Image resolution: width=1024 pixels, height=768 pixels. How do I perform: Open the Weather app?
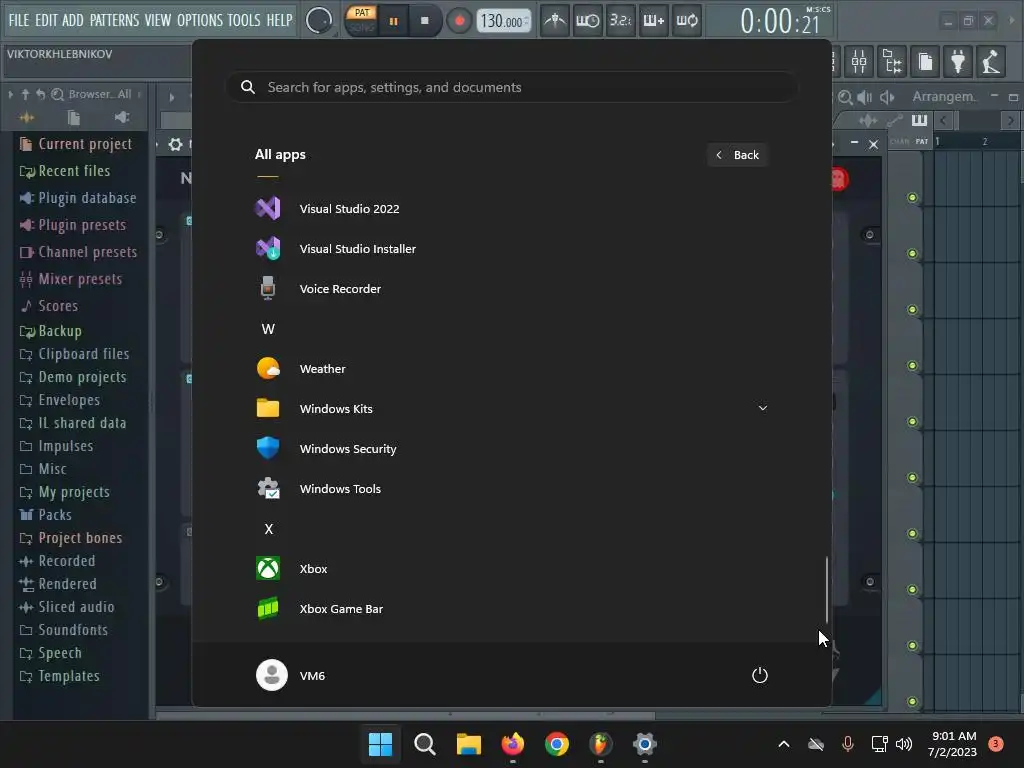pos(511,369)
